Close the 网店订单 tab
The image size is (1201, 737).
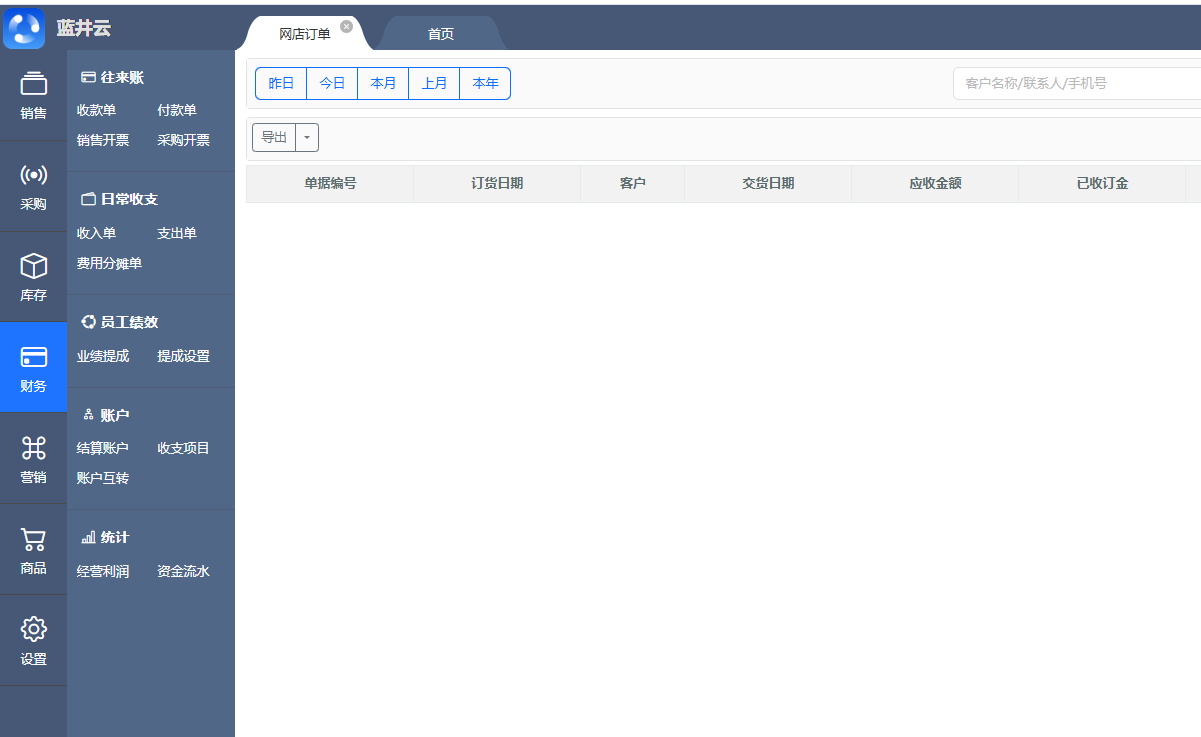(346, 26)
